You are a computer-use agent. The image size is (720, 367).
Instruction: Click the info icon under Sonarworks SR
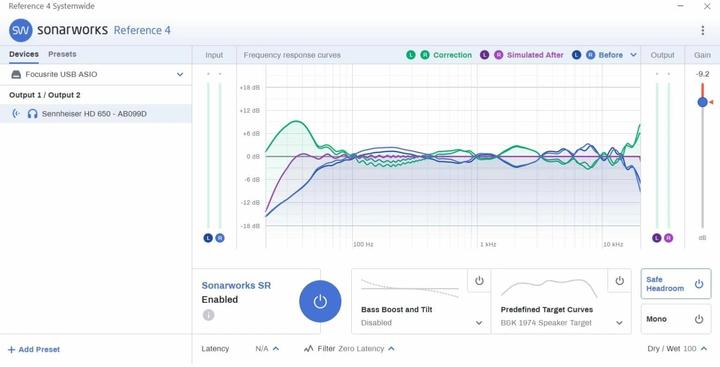(208, 315)
